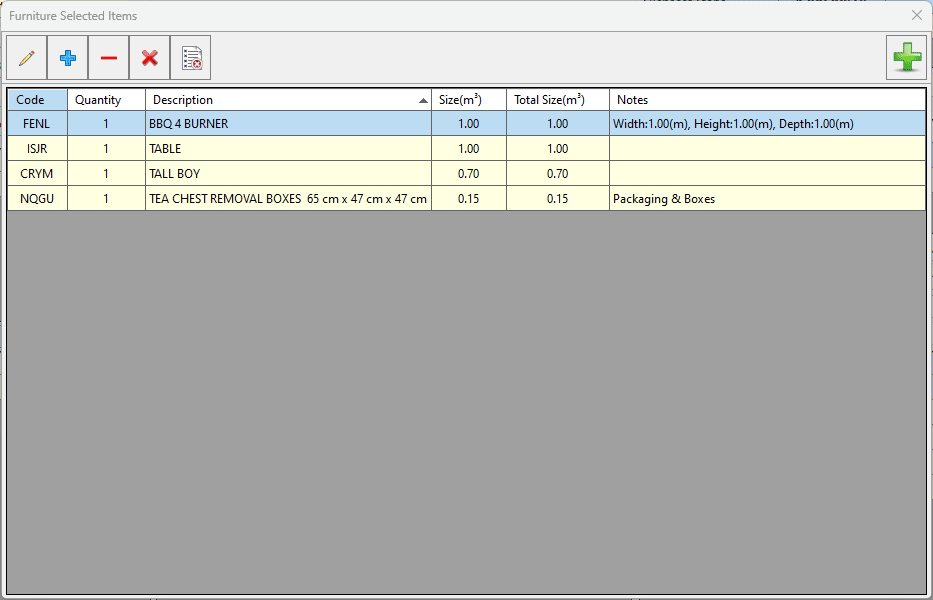Click the pencil edit icon

[27, 58]
